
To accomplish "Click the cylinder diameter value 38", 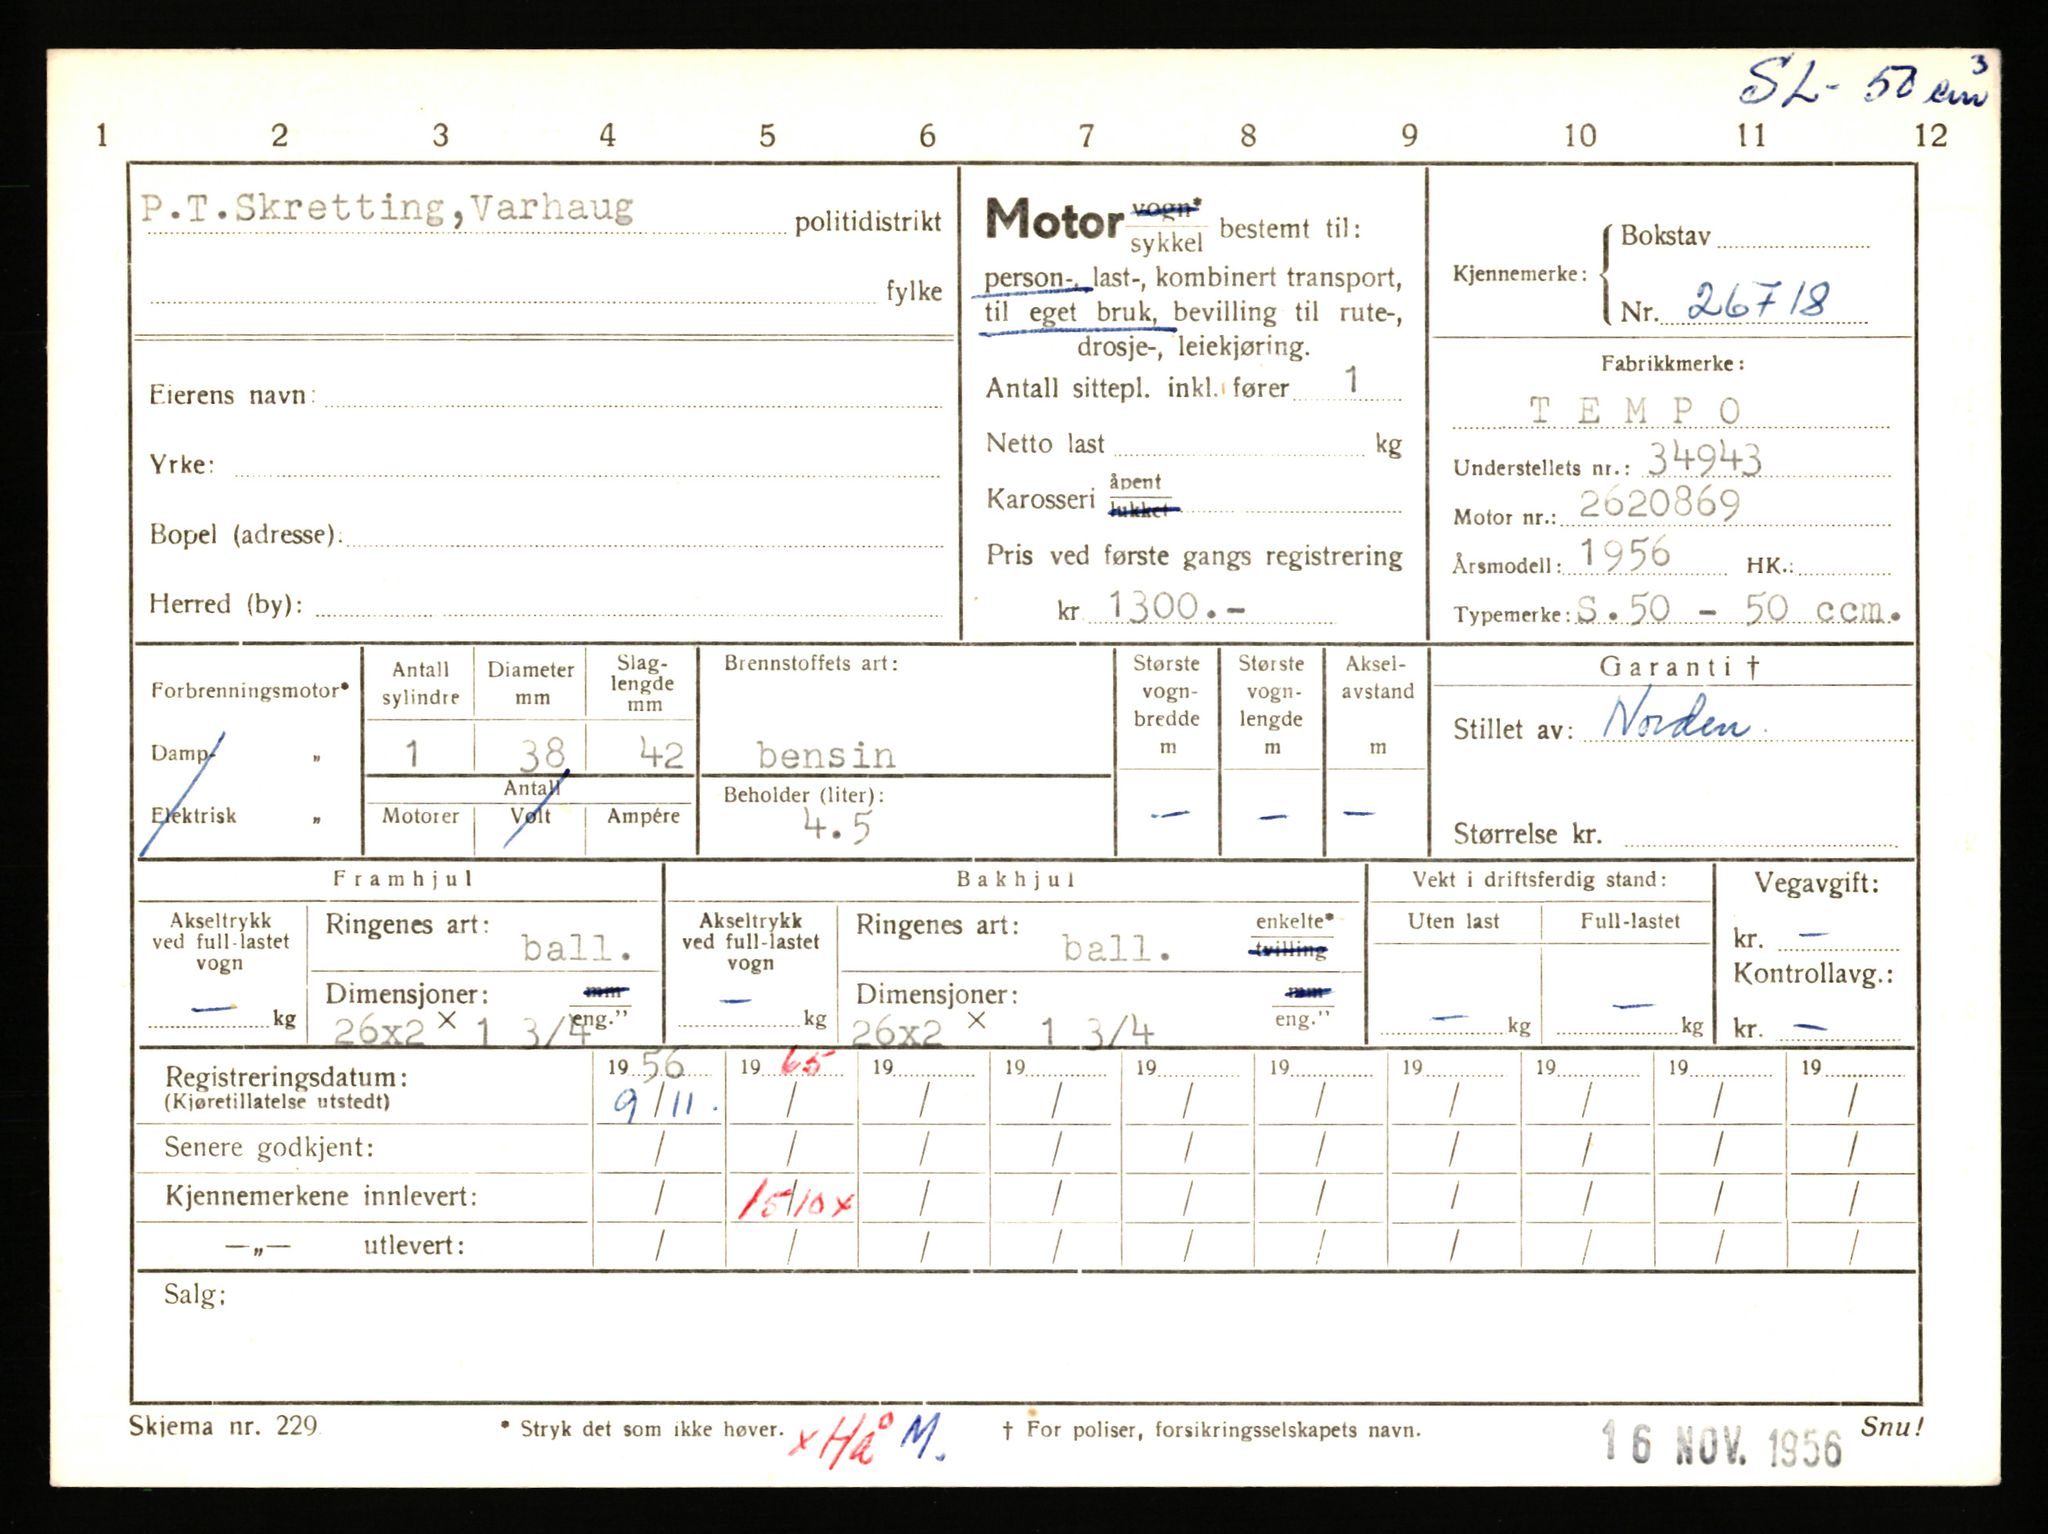I will [541, 753].
